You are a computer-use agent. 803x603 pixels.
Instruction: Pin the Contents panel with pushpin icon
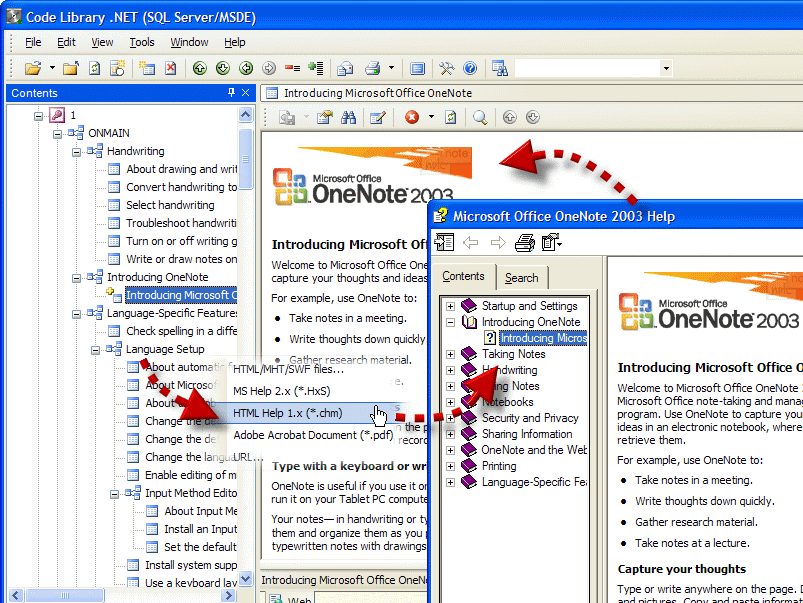pyautogui.click(x=231, y=93)
